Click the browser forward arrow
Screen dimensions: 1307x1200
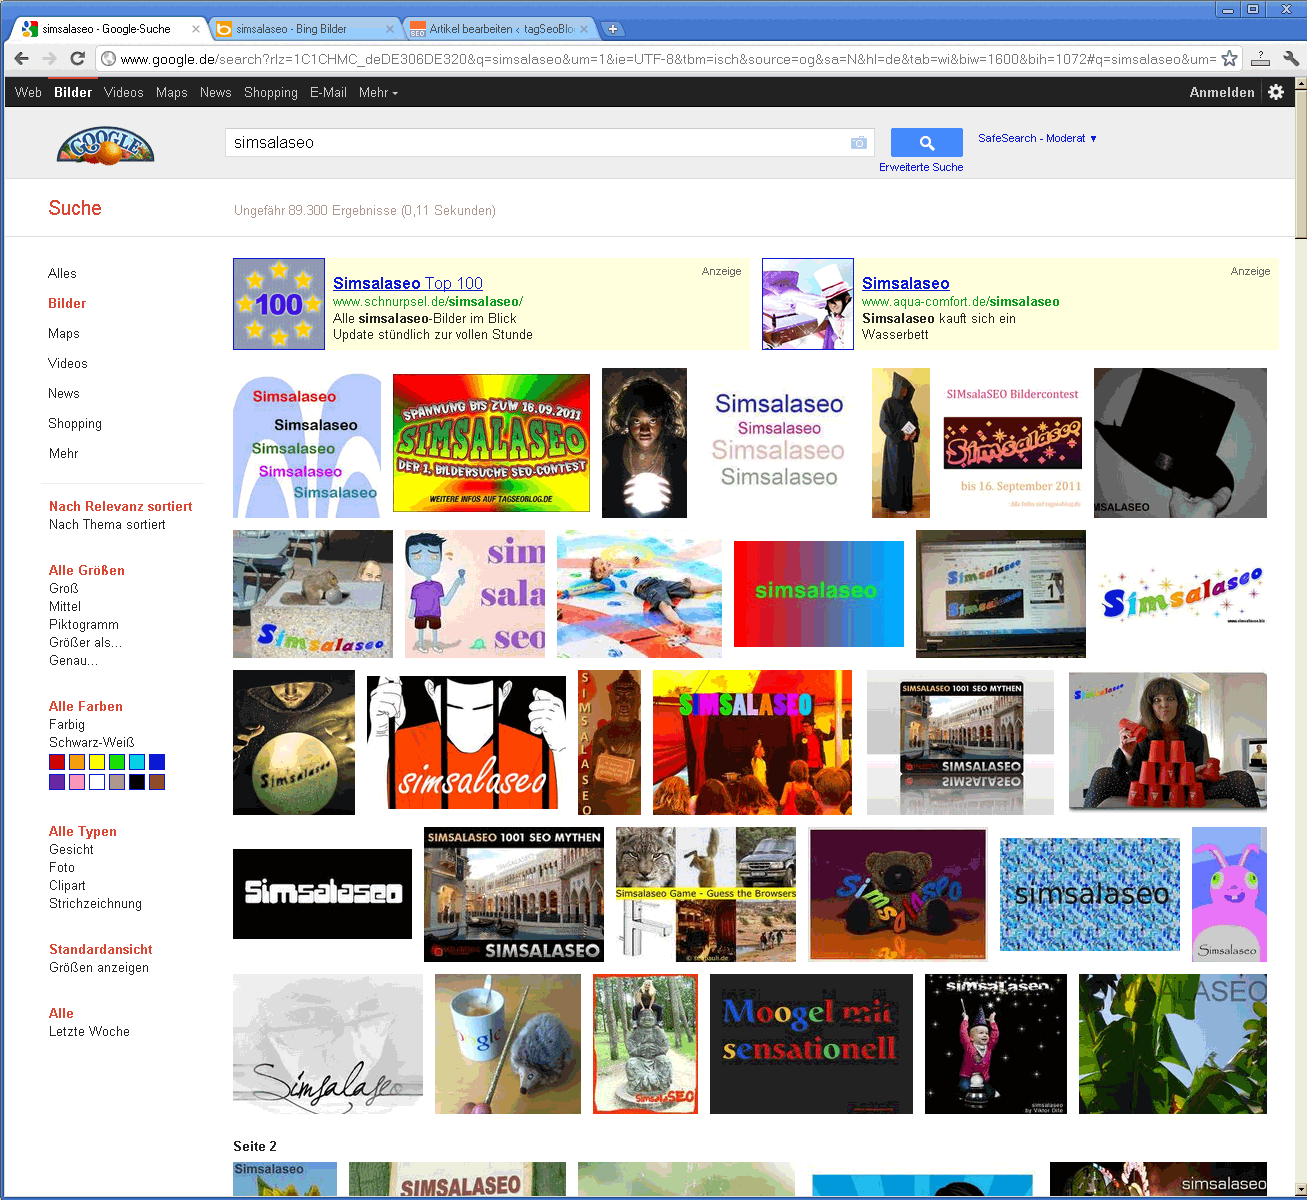[48, 59]
